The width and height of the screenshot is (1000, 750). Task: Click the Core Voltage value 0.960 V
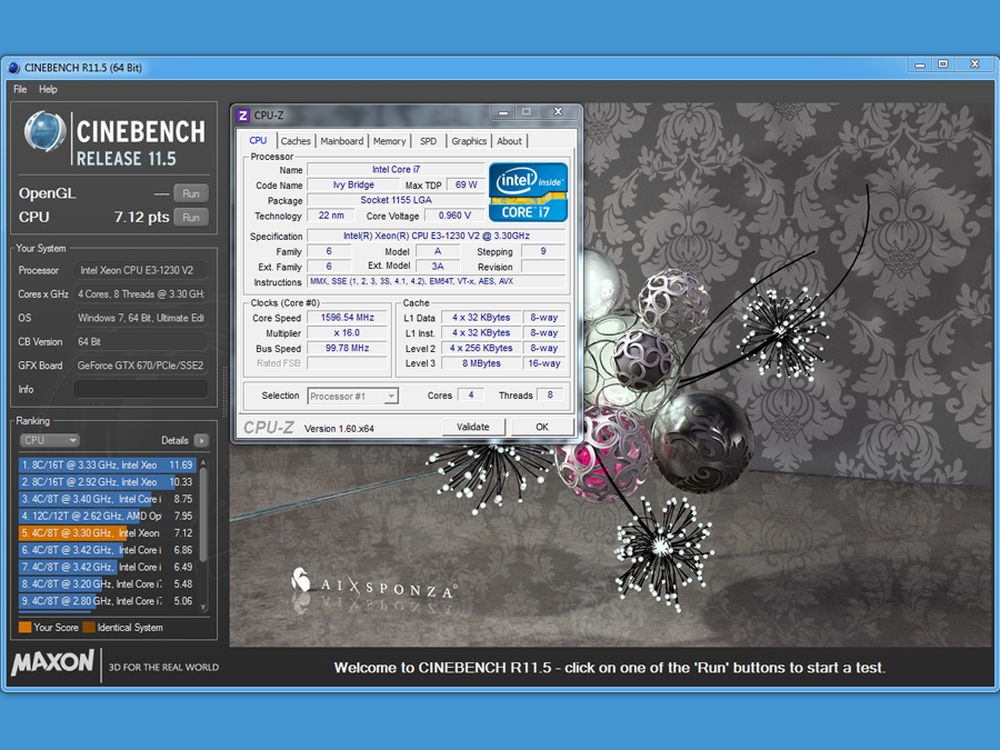coord(455,216)
